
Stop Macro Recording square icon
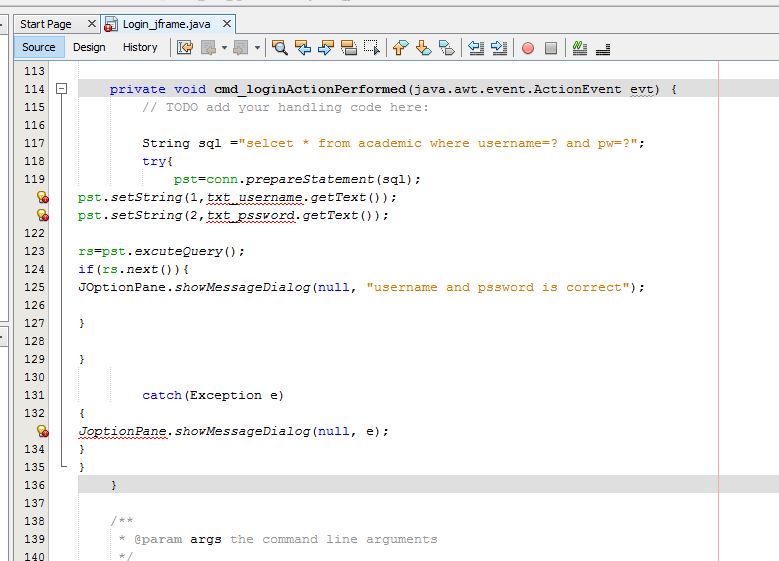point(551,48)
